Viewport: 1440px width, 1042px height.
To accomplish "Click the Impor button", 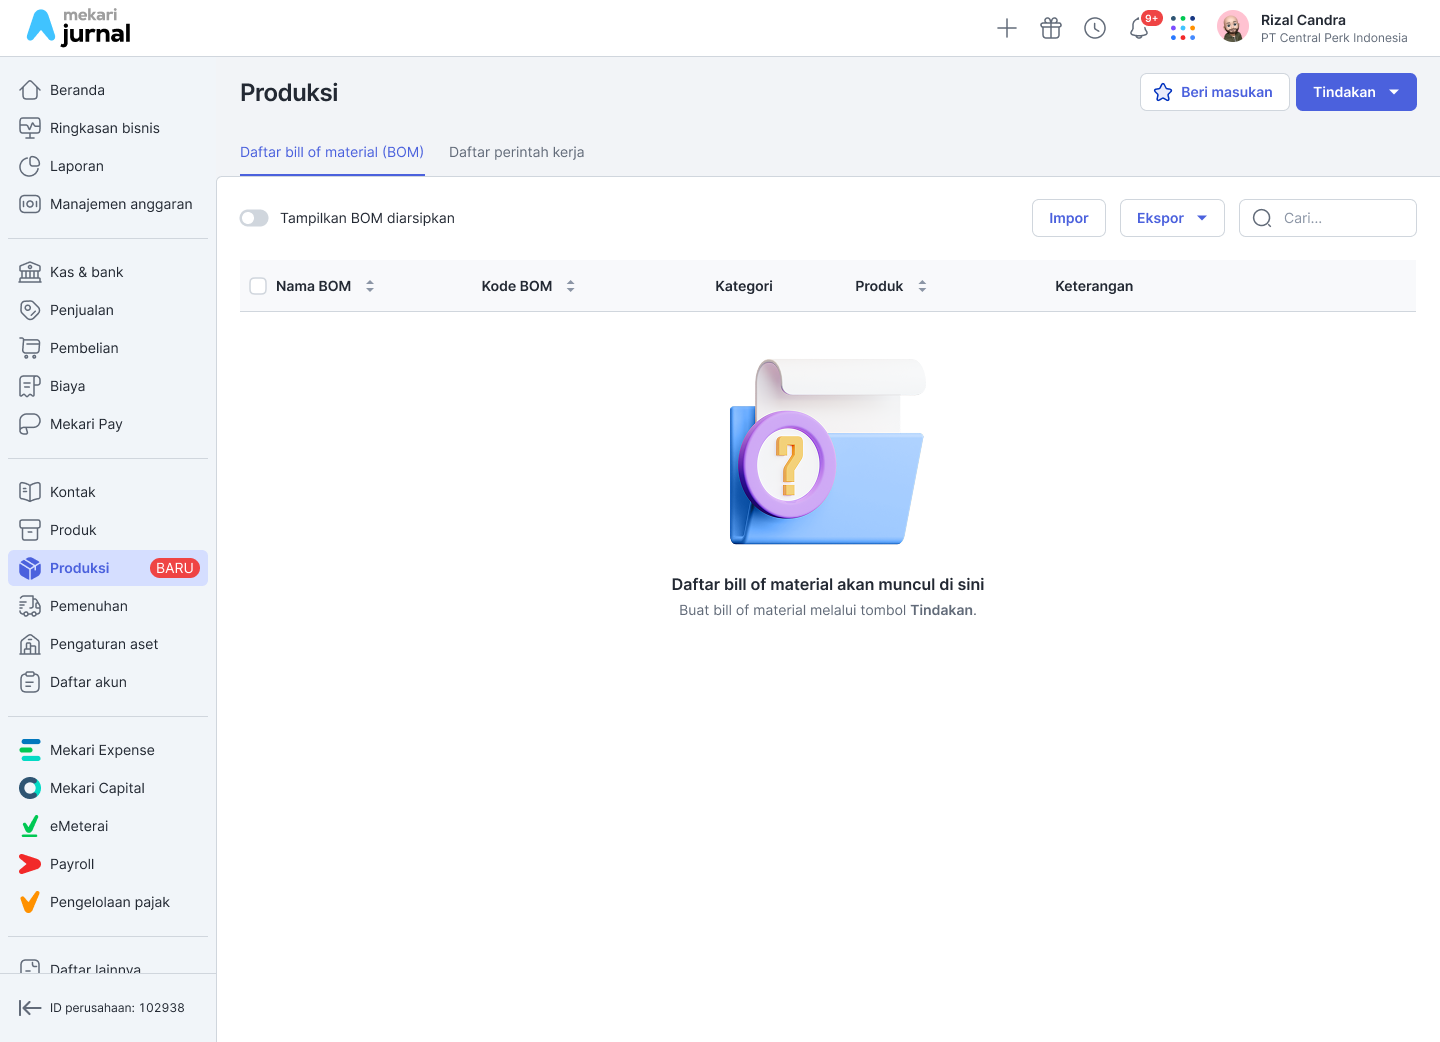I will [1069, 218].
